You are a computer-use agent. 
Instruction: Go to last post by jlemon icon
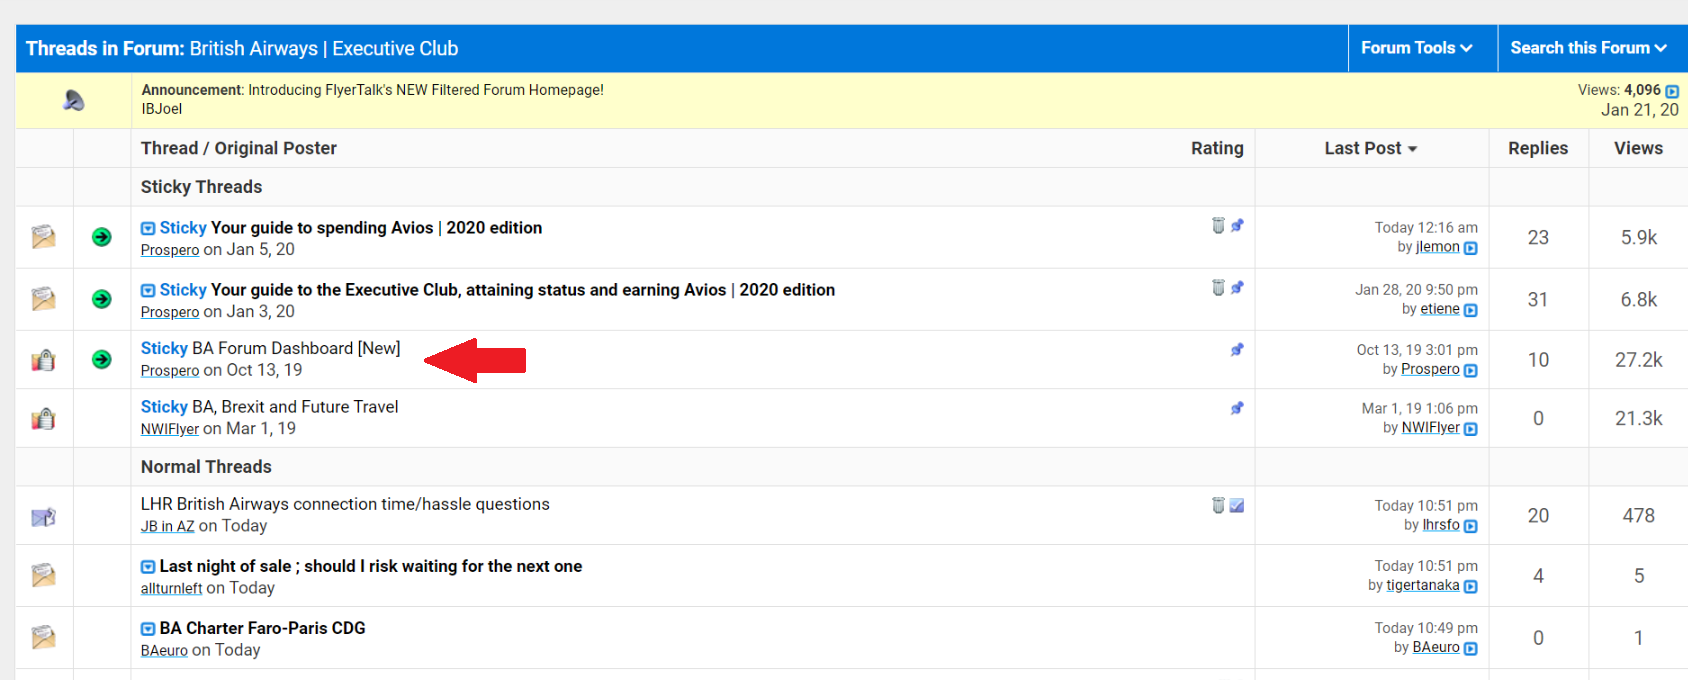pyautogui.click(x=1471, y=248)
